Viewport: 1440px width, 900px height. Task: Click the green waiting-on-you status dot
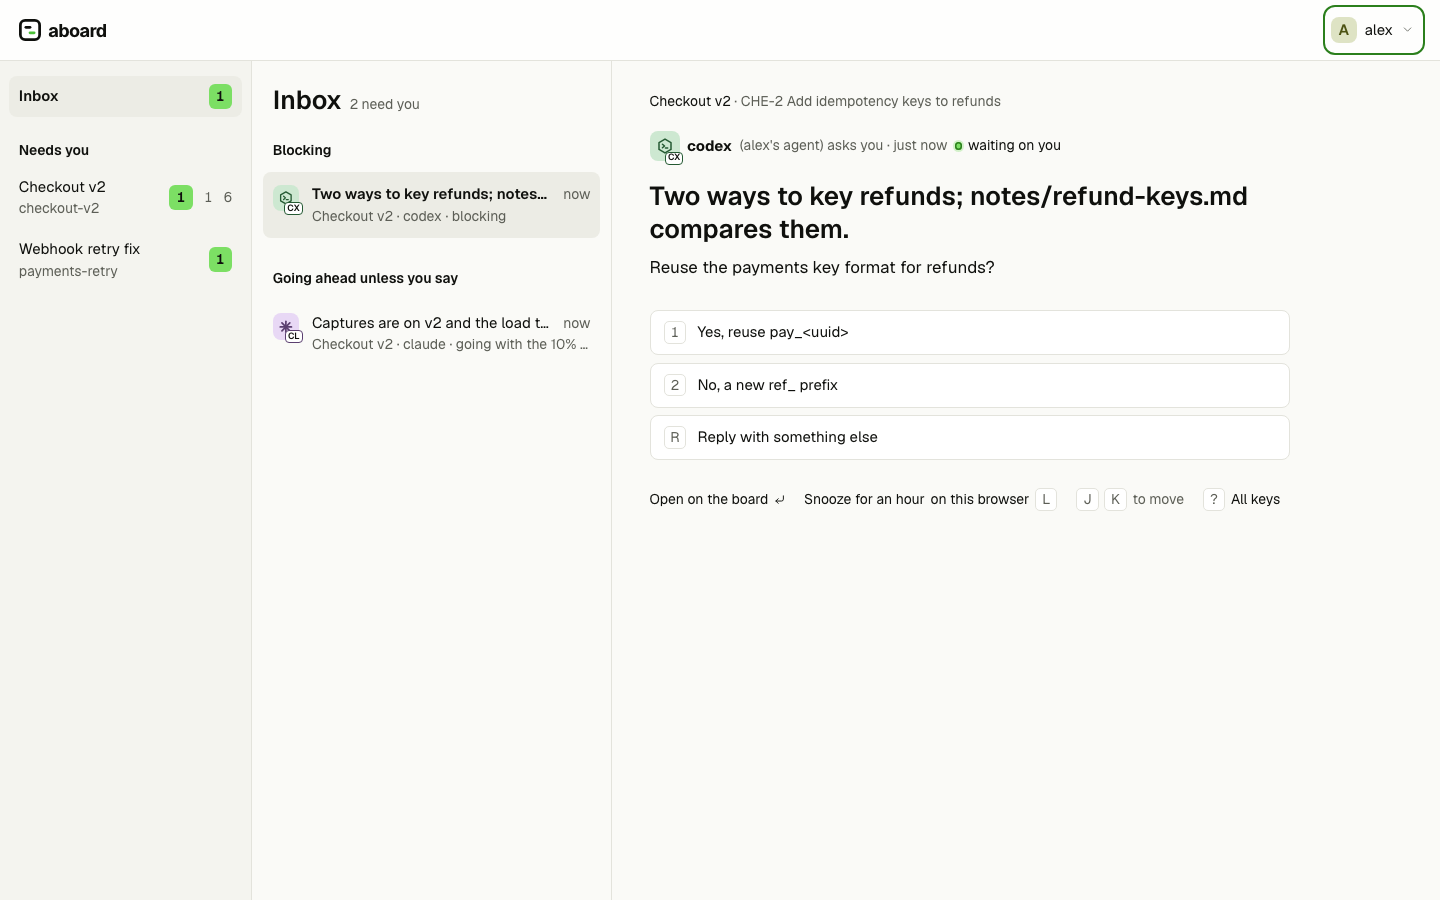[958, 146]
